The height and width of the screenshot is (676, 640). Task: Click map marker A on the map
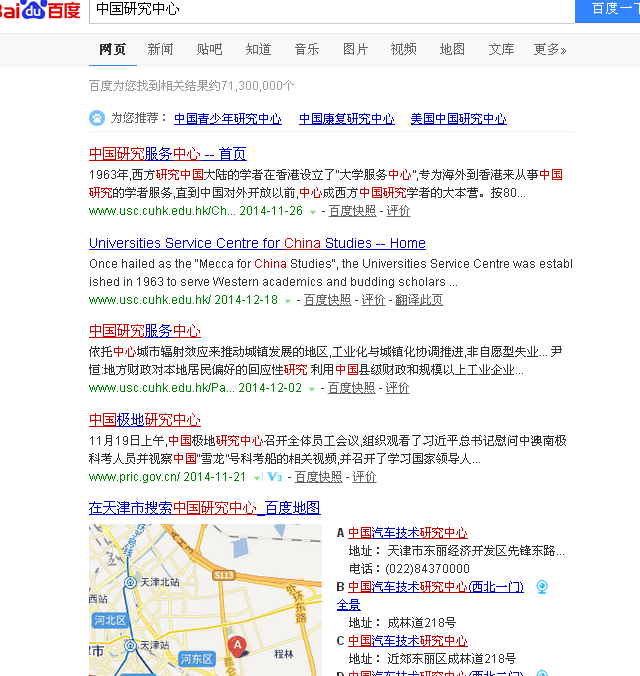[x=237, y=646]
